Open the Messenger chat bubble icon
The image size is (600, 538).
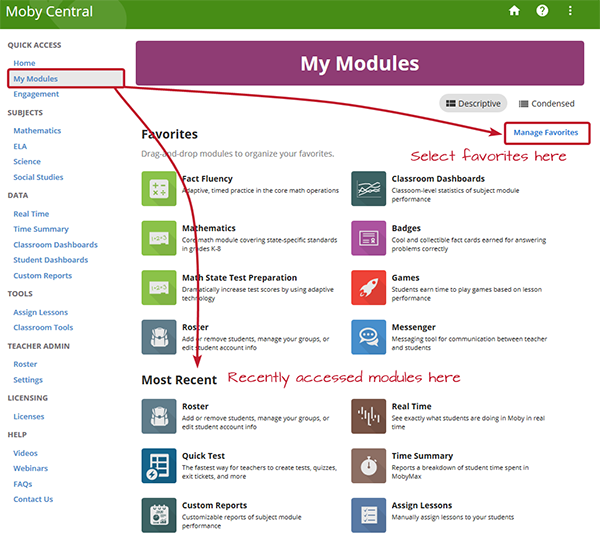368,337
